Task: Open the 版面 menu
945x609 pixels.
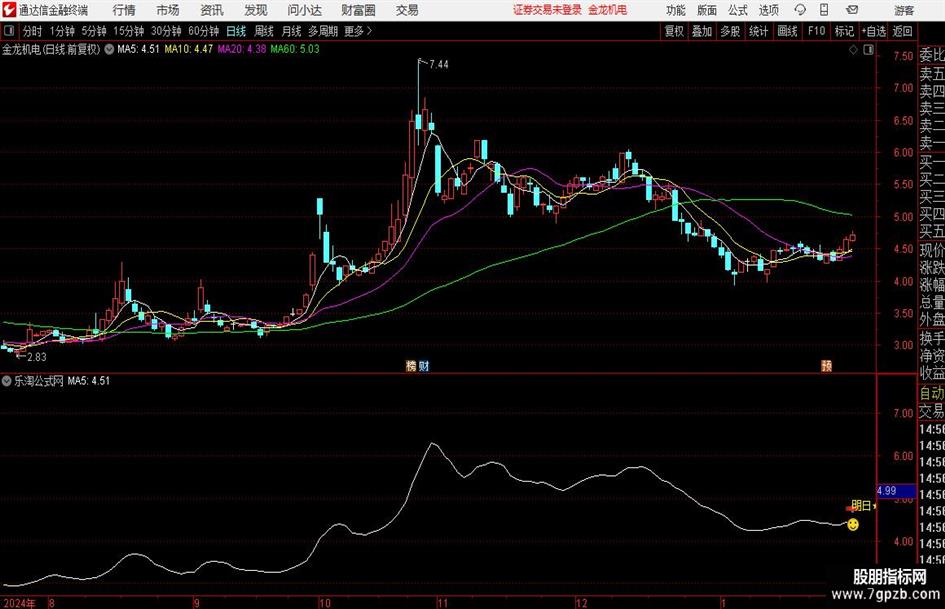Action: coord(707,10)
